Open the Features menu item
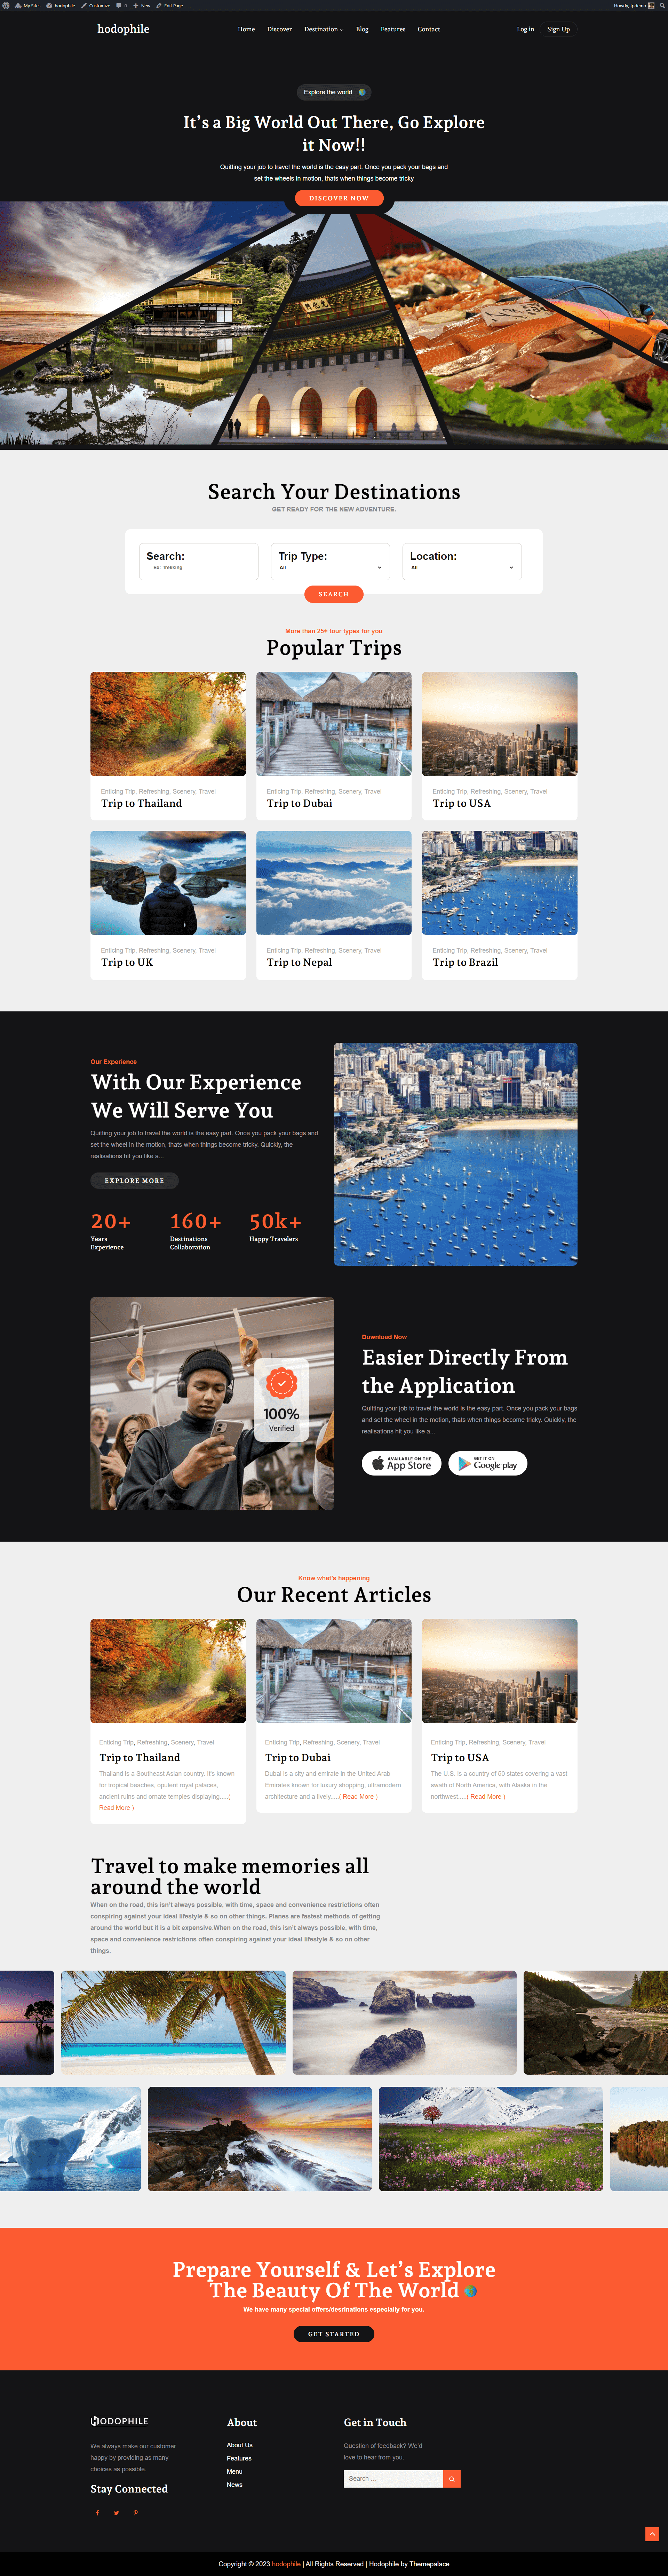The image size is (668, 2576). coord(393,29)
